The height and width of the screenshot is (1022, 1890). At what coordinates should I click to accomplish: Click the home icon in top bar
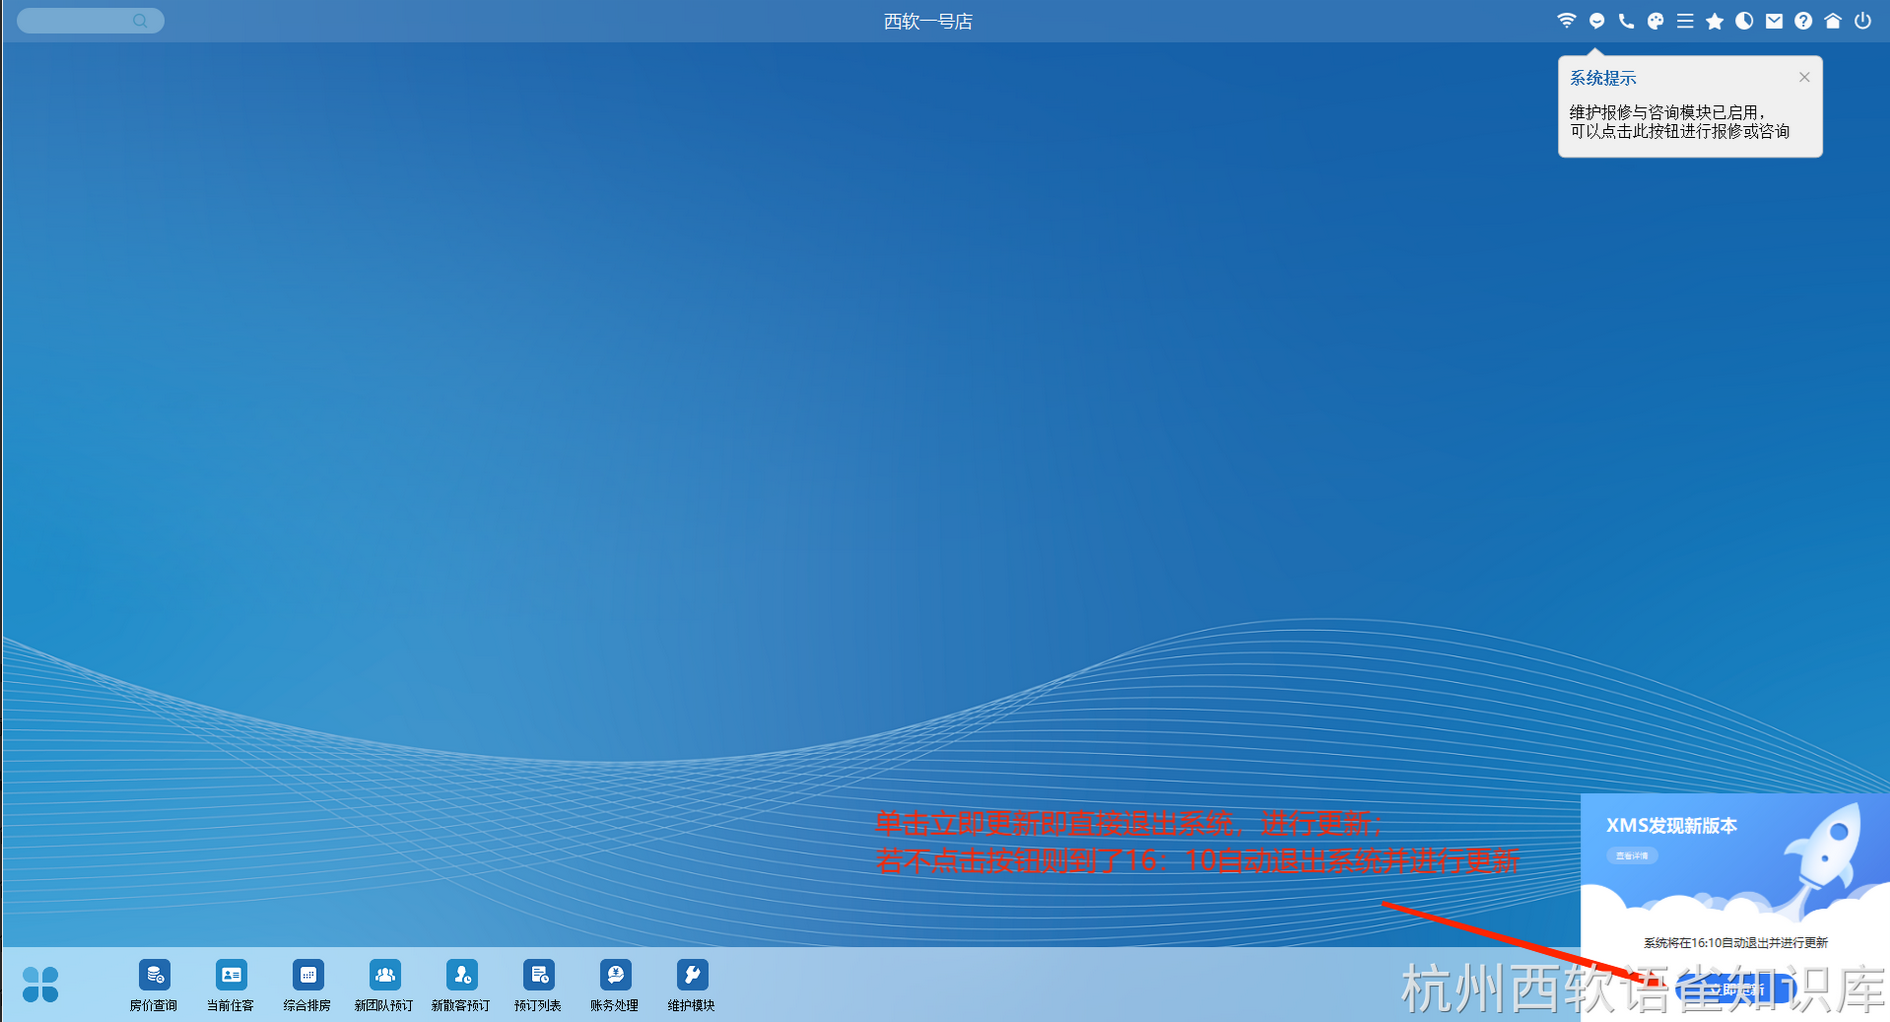1833,20
